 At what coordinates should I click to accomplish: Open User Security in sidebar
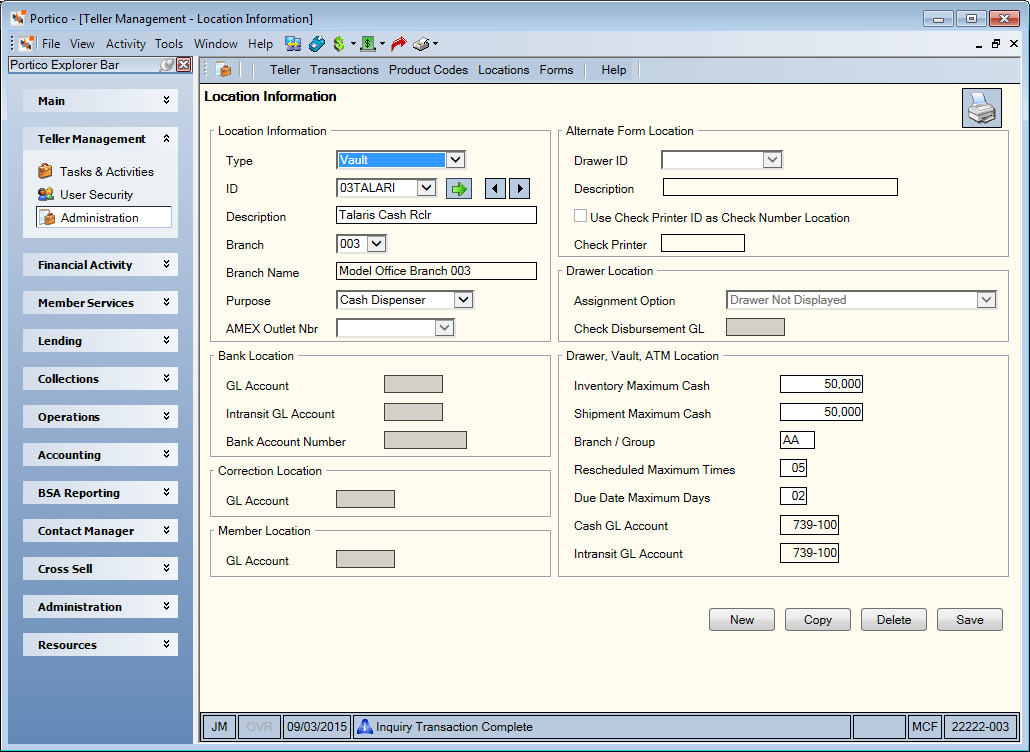[x=96, y=194]
